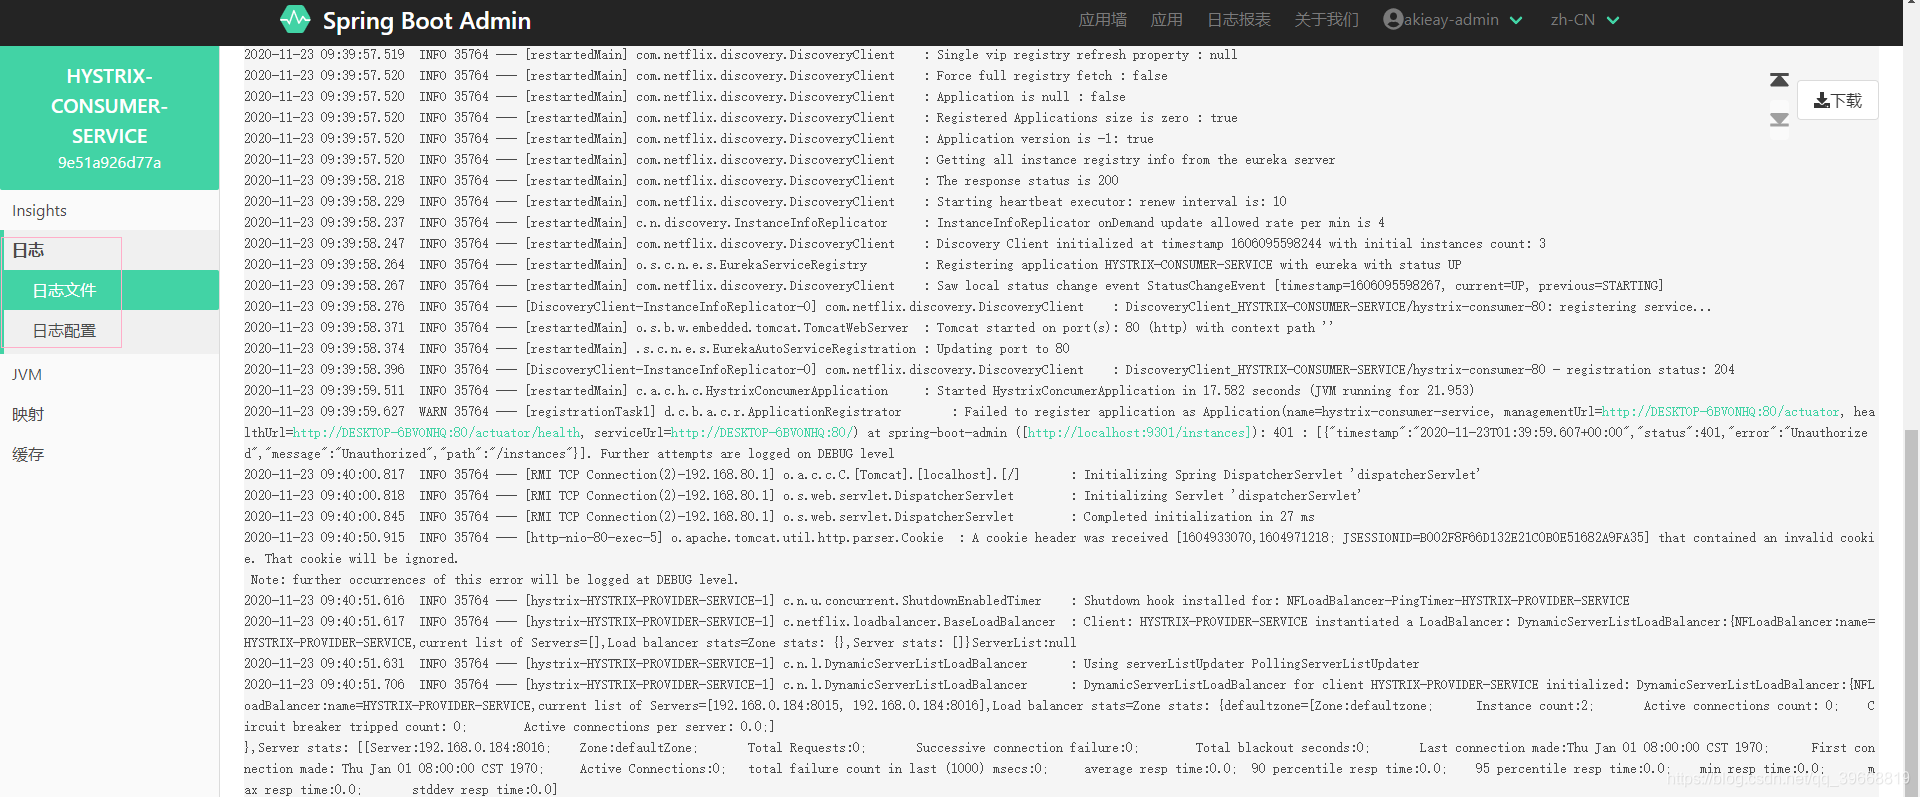Viewport: 1920px width, 797px height.
Task: Open the 缓存 sidebar section
Action: pyautogui.click(x=109, y=454)
